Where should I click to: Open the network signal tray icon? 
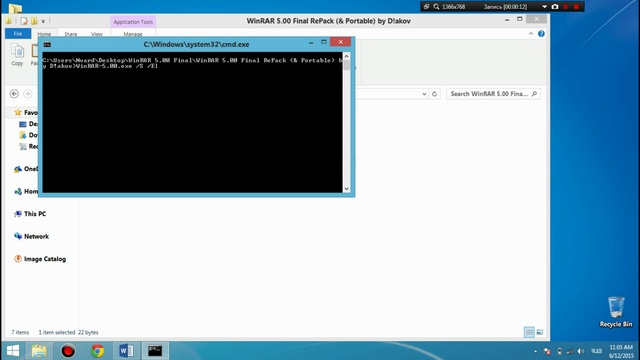click(570, 351)
